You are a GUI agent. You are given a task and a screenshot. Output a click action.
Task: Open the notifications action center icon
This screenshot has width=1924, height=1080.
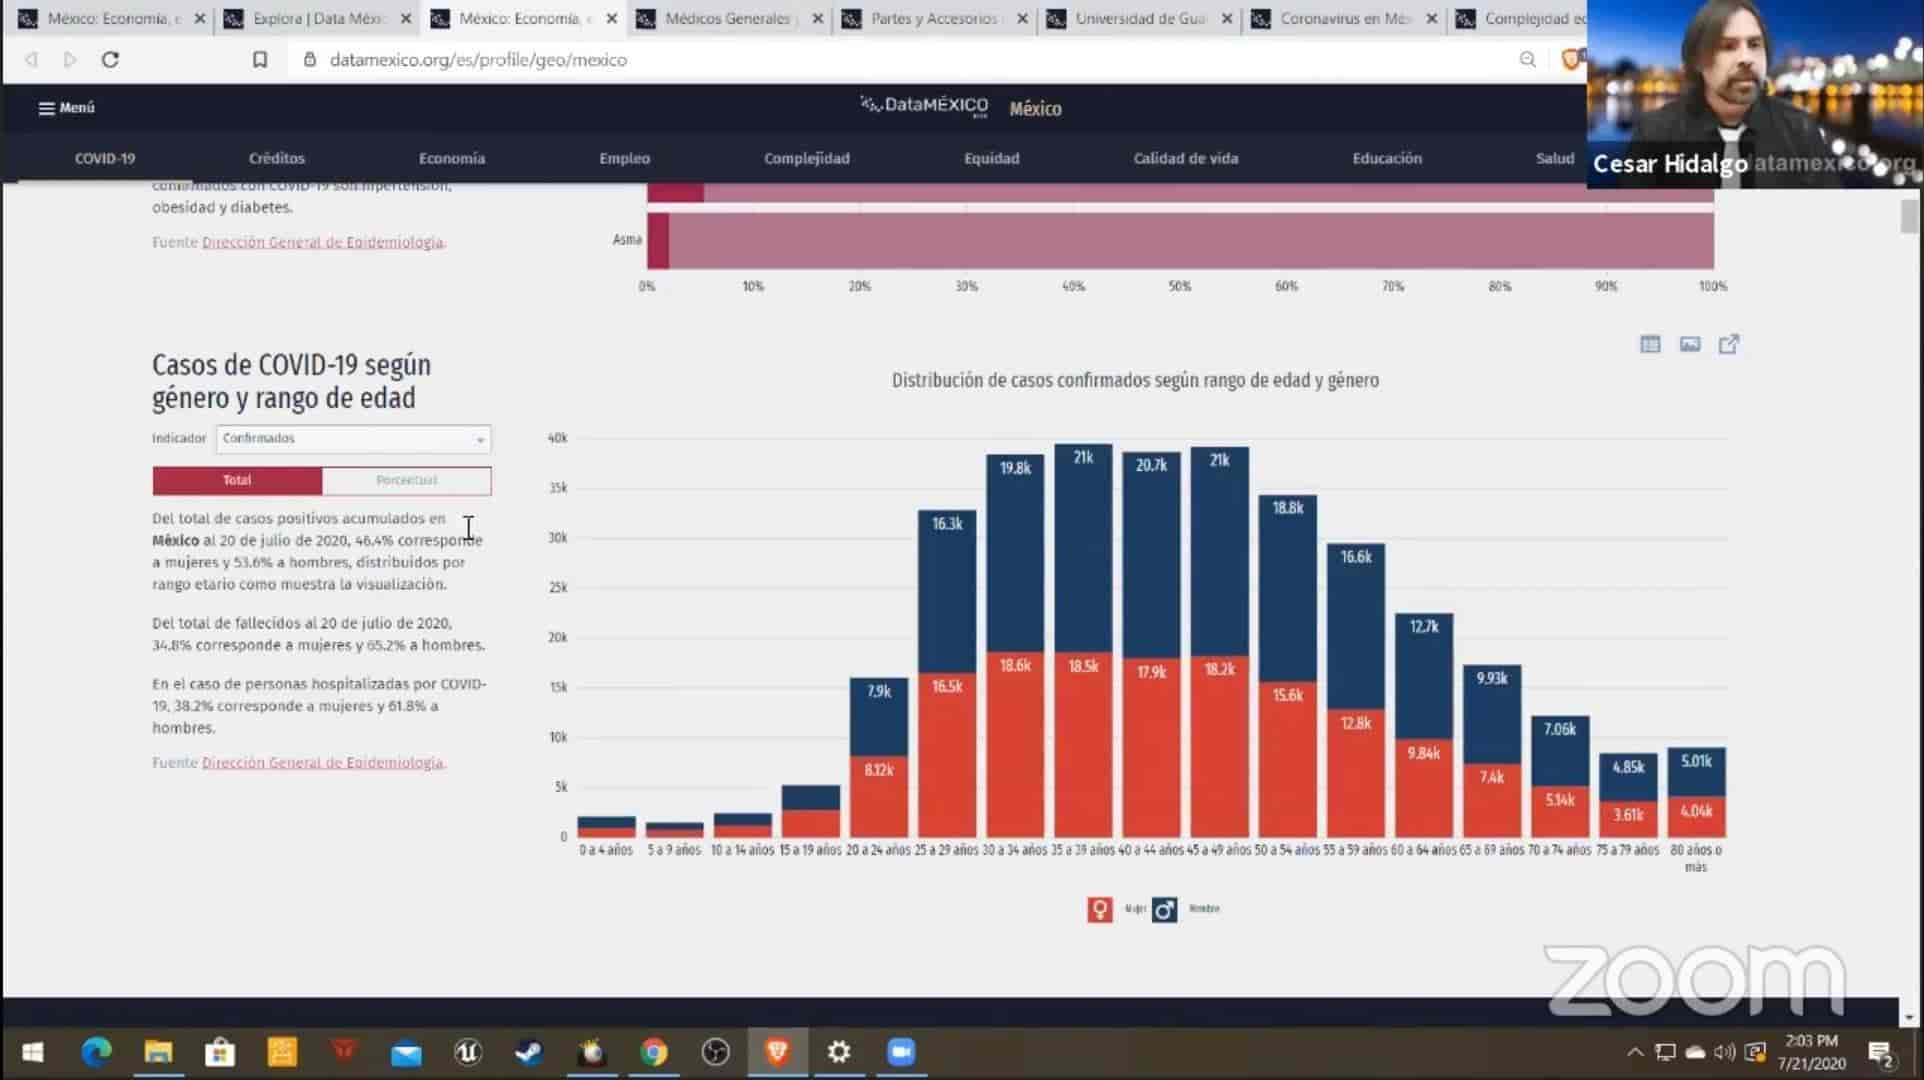(x=1881, y=1052)
